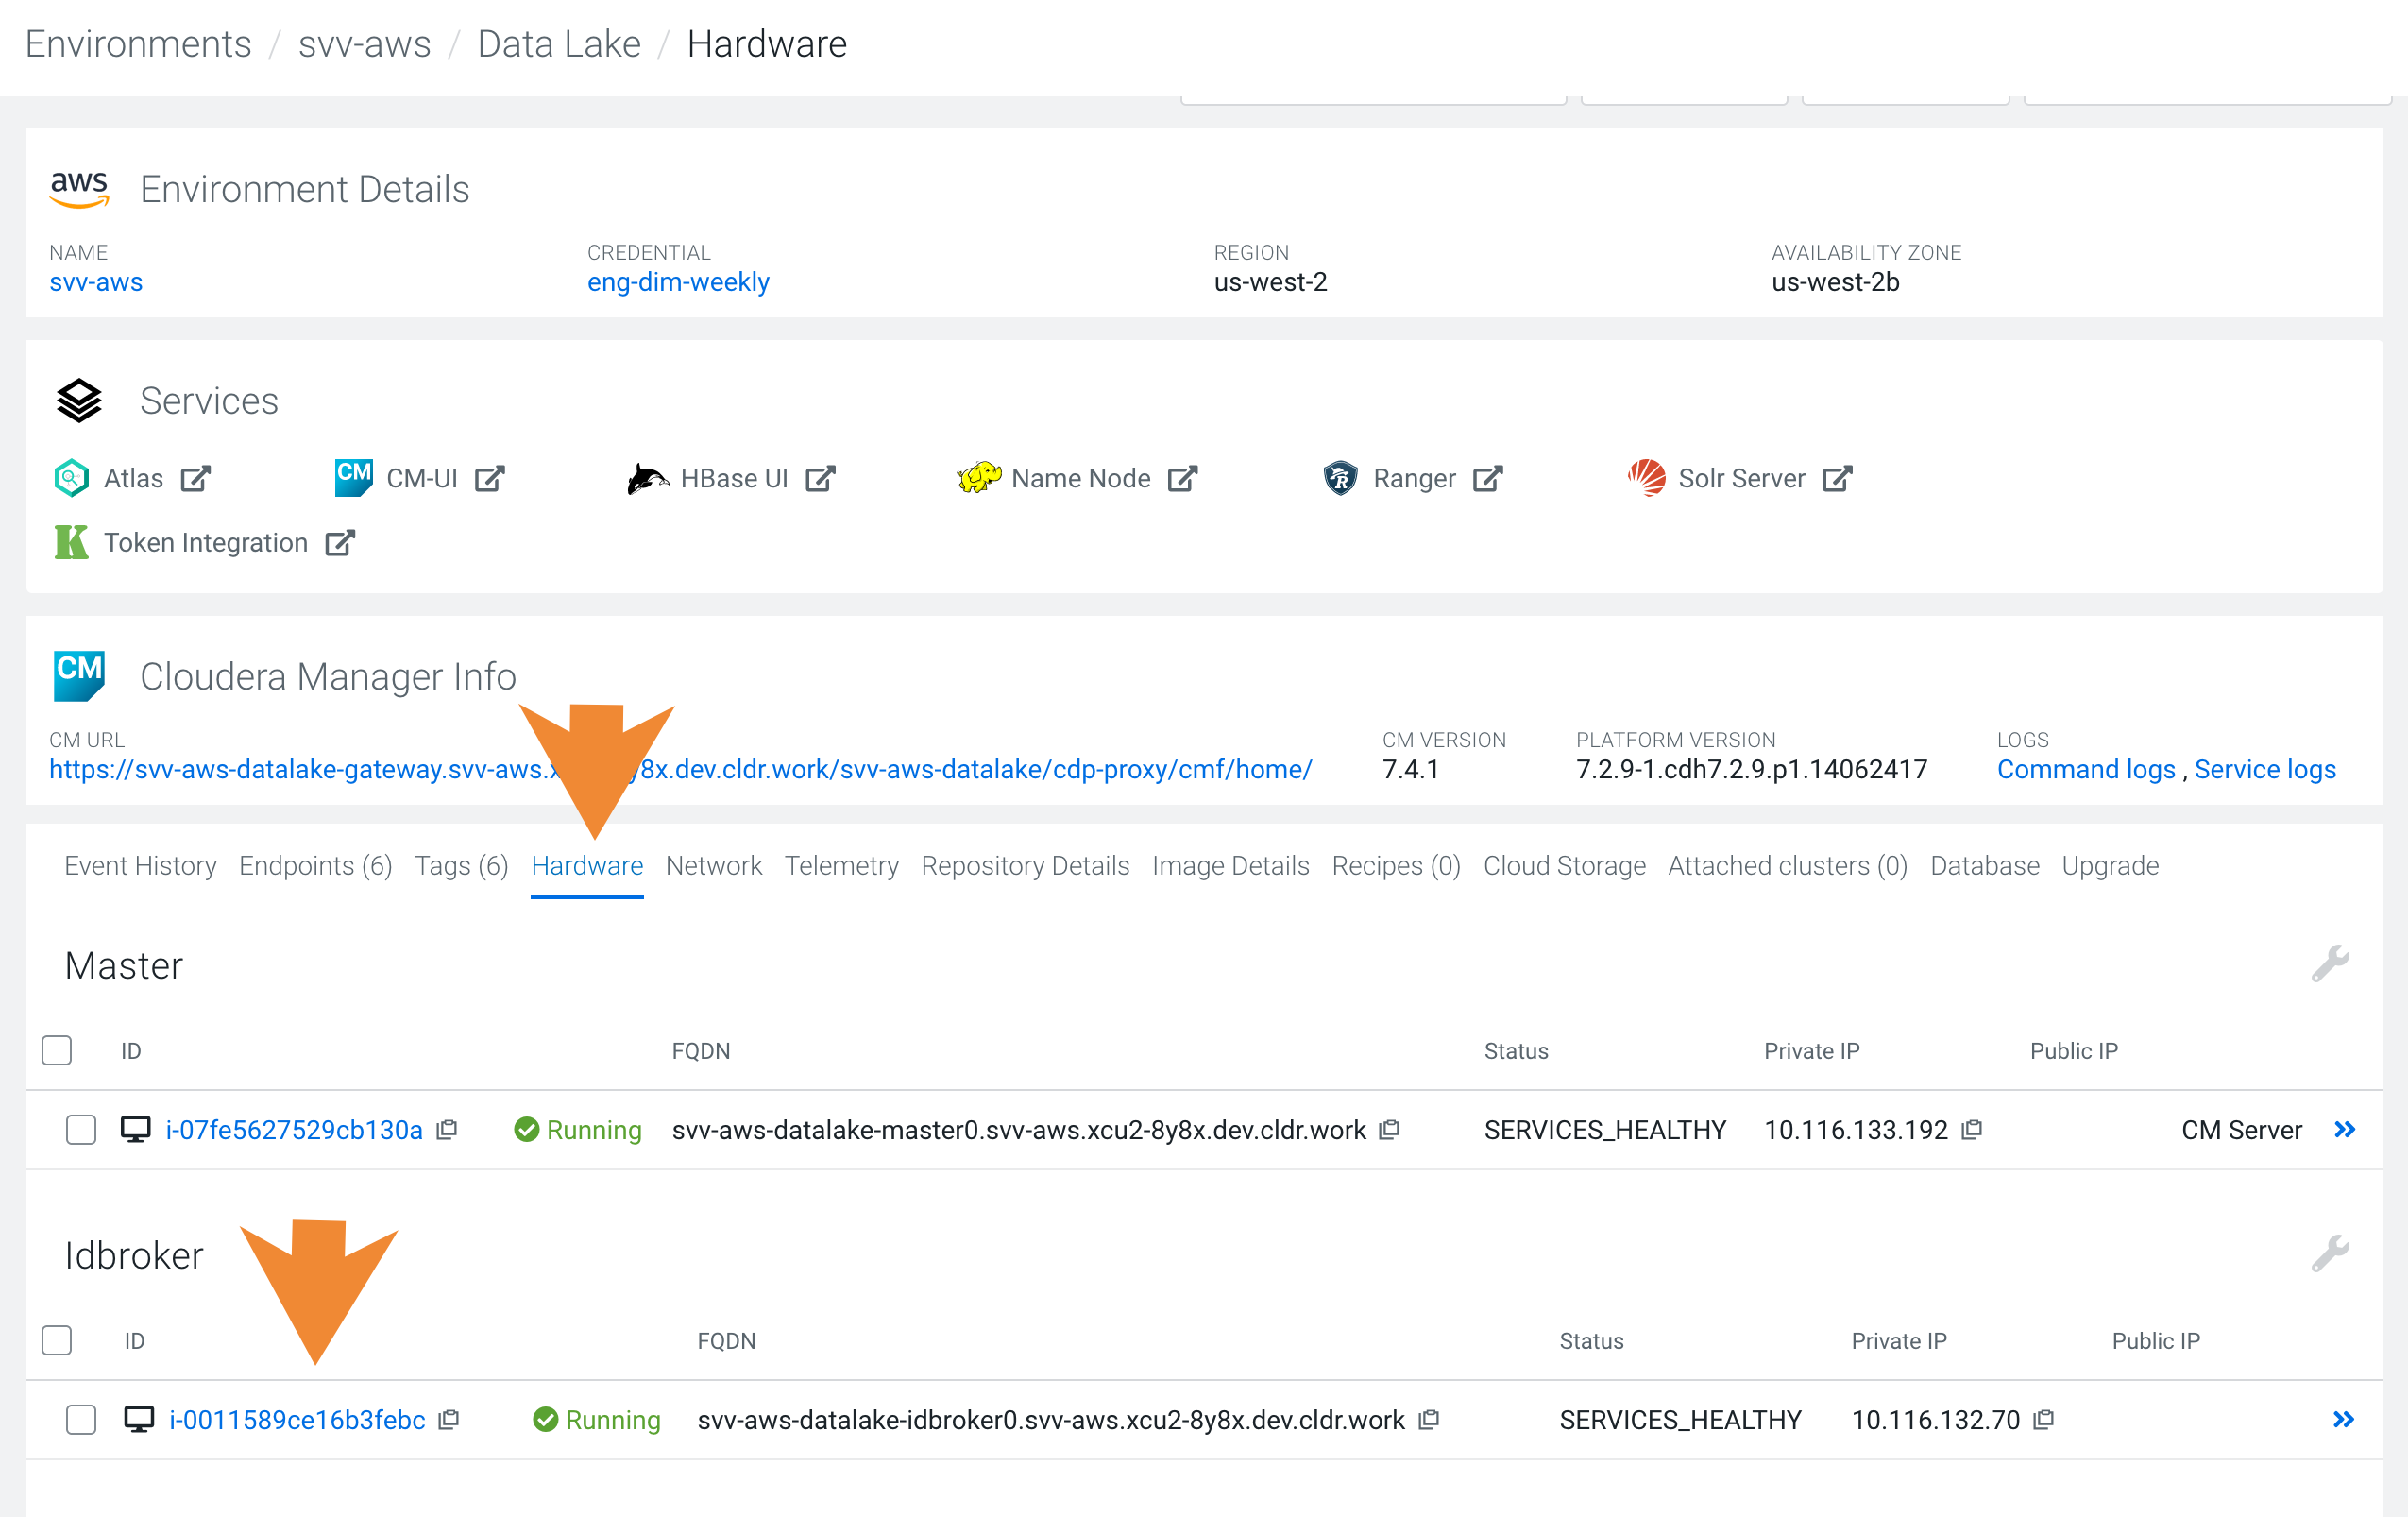Launch HBase UI service icon
The image size is (2408, 1517).
coord(647,479)
